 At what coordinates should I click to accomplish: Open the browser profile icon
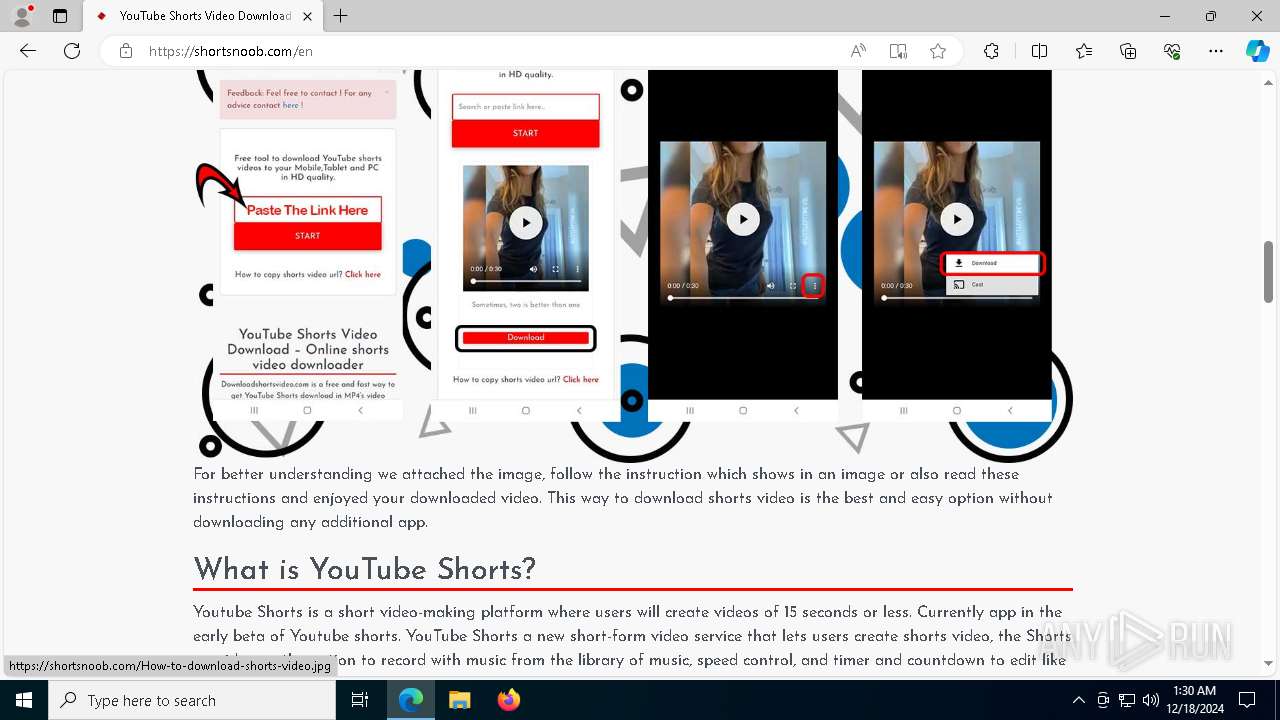tap(22, 16)
